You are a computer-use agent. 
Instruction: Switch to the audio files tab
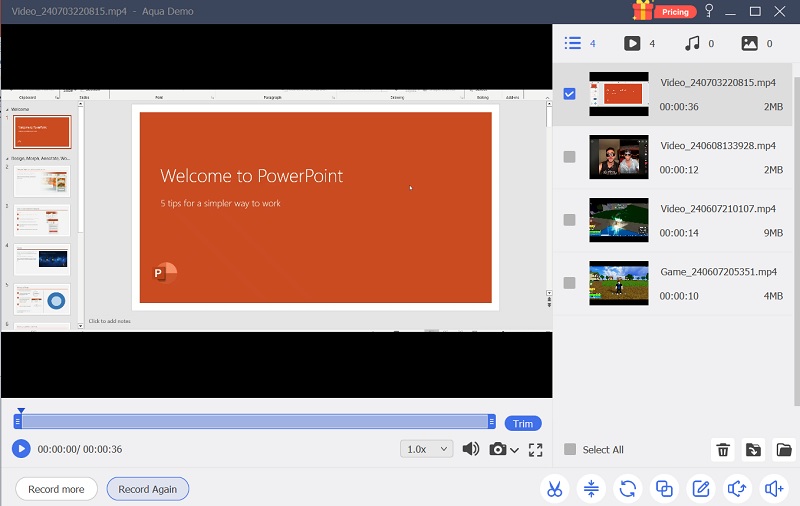[698, 43]
